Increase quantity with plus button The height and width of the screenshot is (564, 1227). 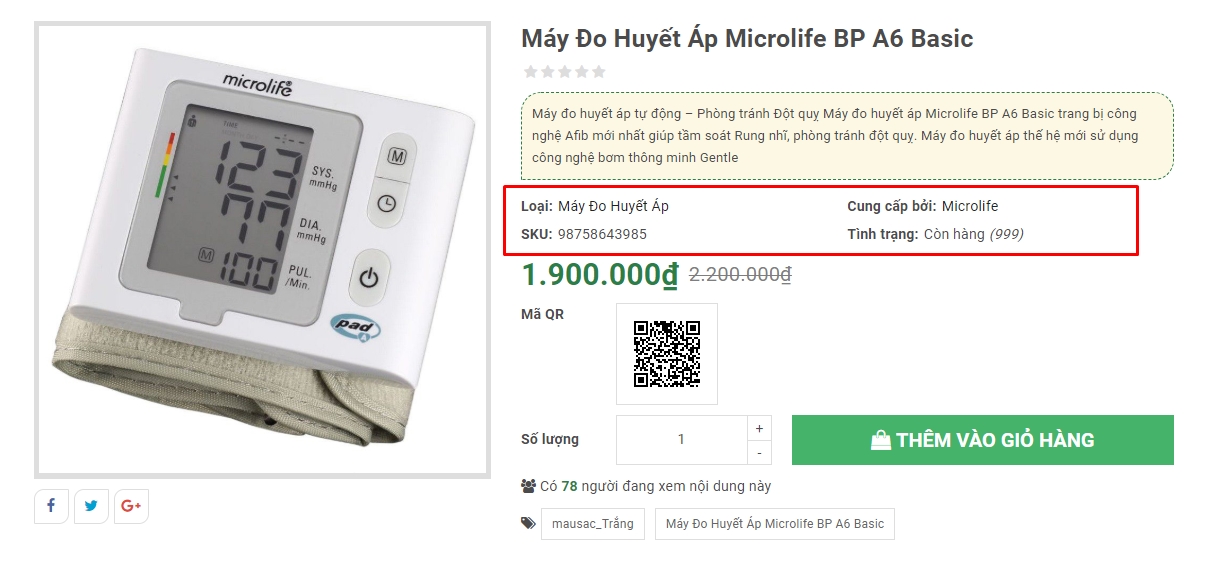[x=759, y=428]
